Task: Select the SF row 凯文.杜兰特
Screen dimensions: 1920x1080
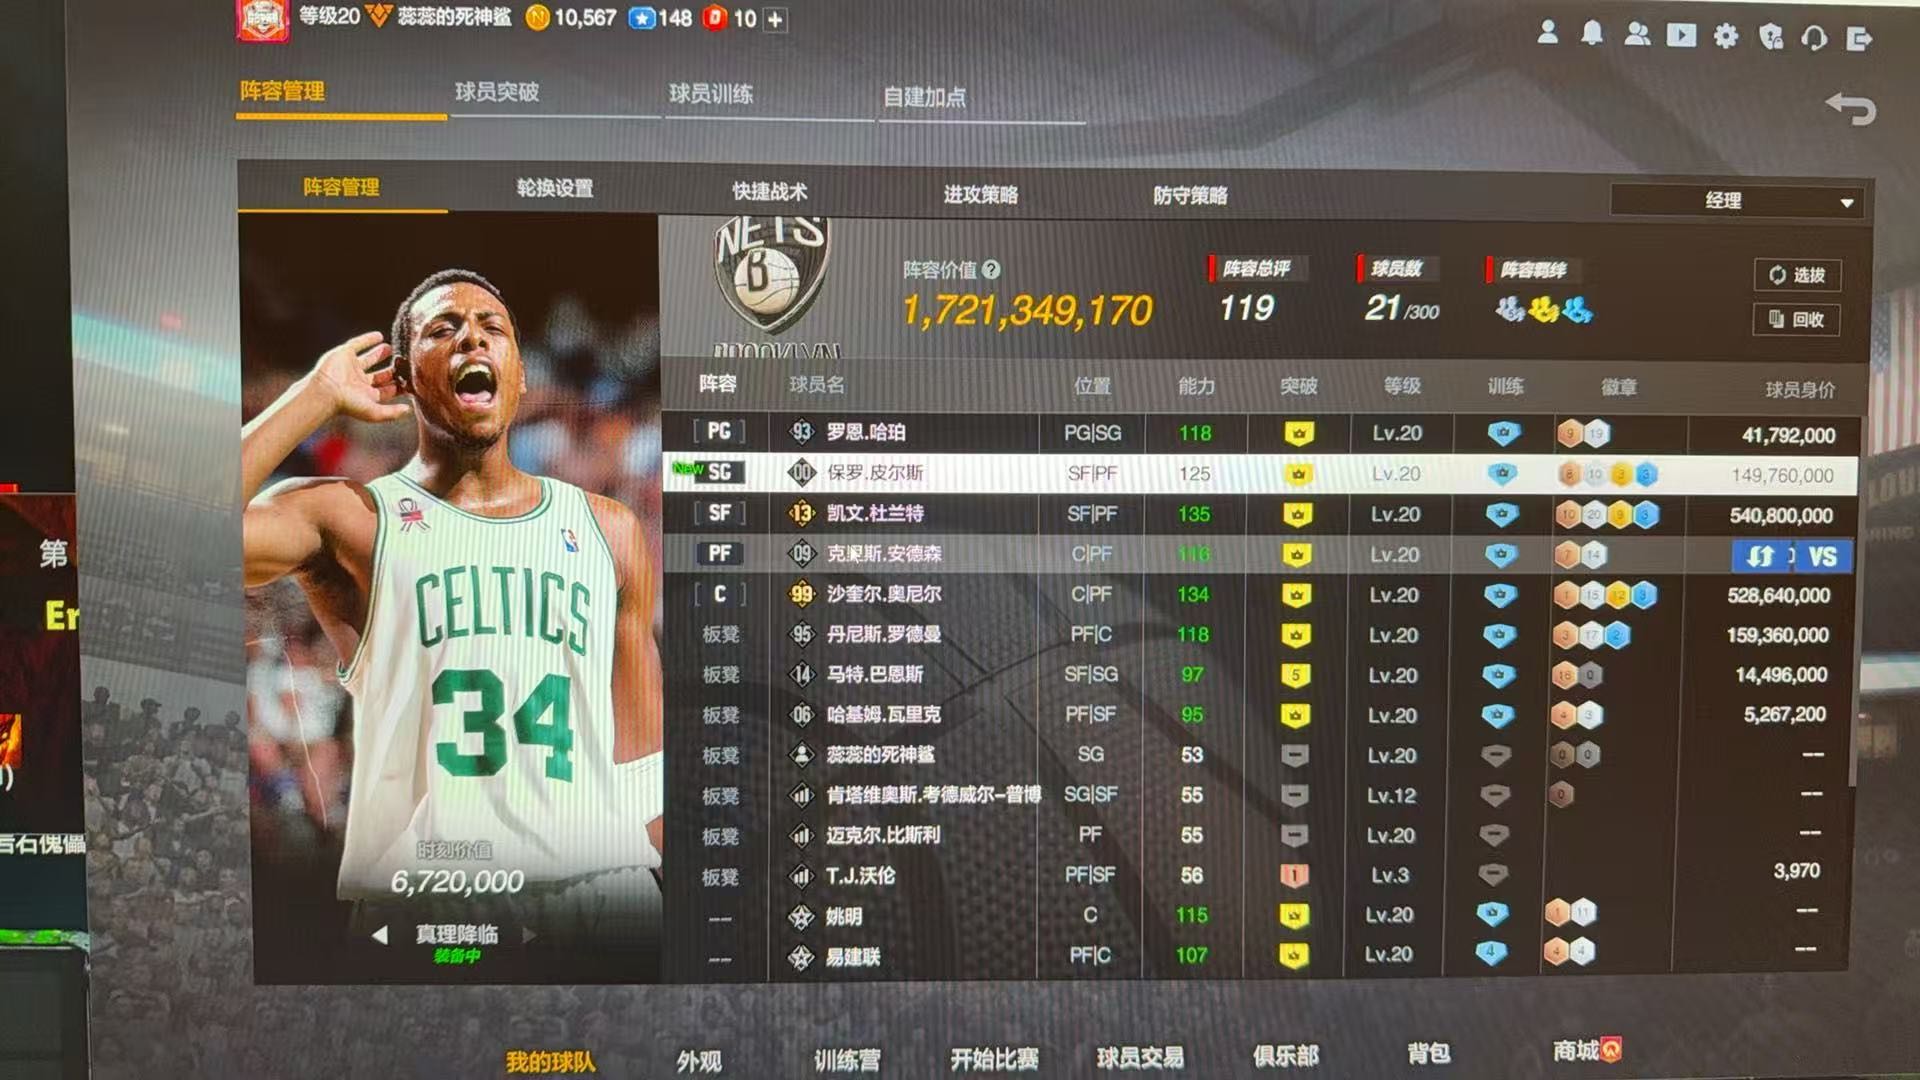Action: (x=1260, y=514)
